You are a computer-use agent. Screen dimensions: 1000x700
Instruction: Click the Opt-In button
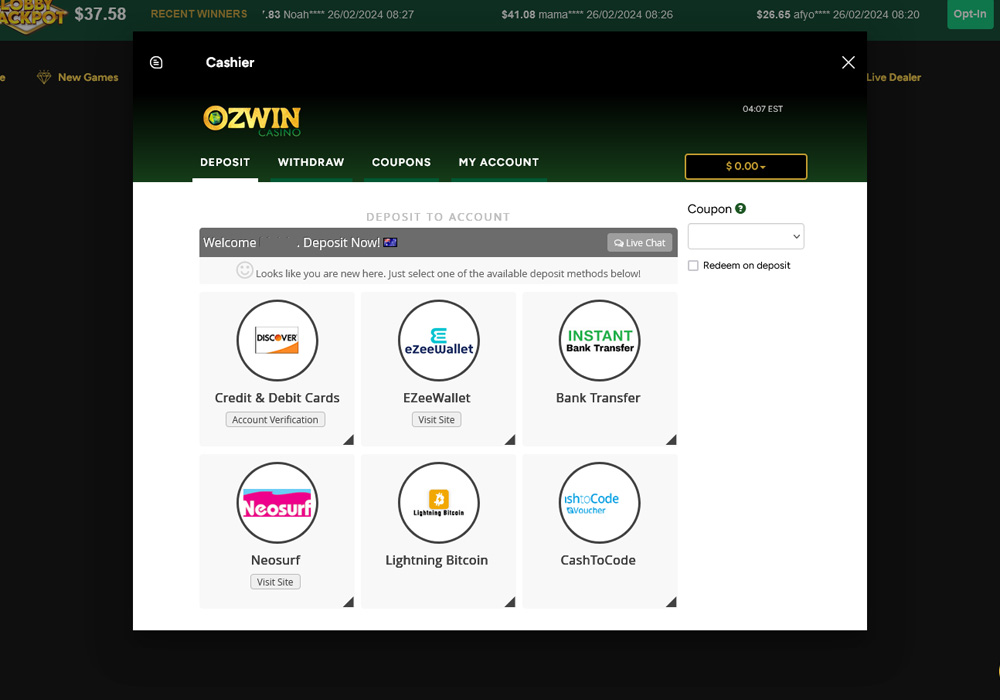point(970,14)
